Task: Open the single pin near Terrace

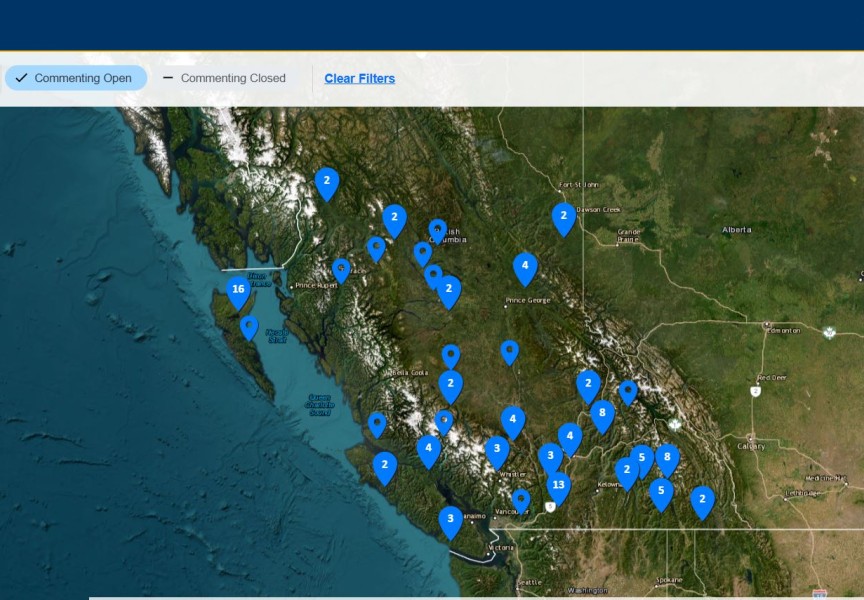Action: [x=342, y=269]
